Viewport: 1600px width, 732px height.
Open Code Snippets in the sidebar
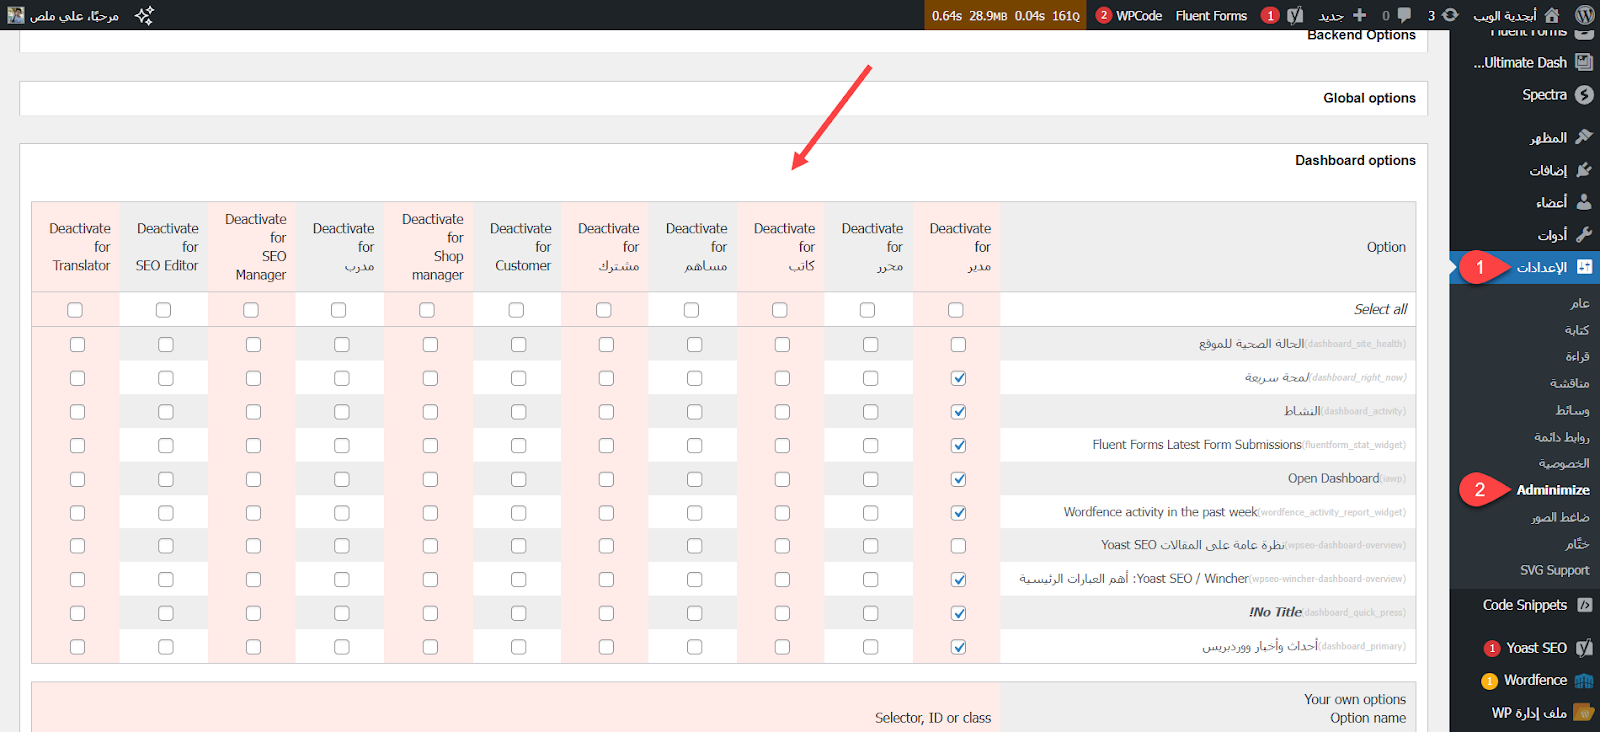pyautogui.click(x=1525, y=605)
